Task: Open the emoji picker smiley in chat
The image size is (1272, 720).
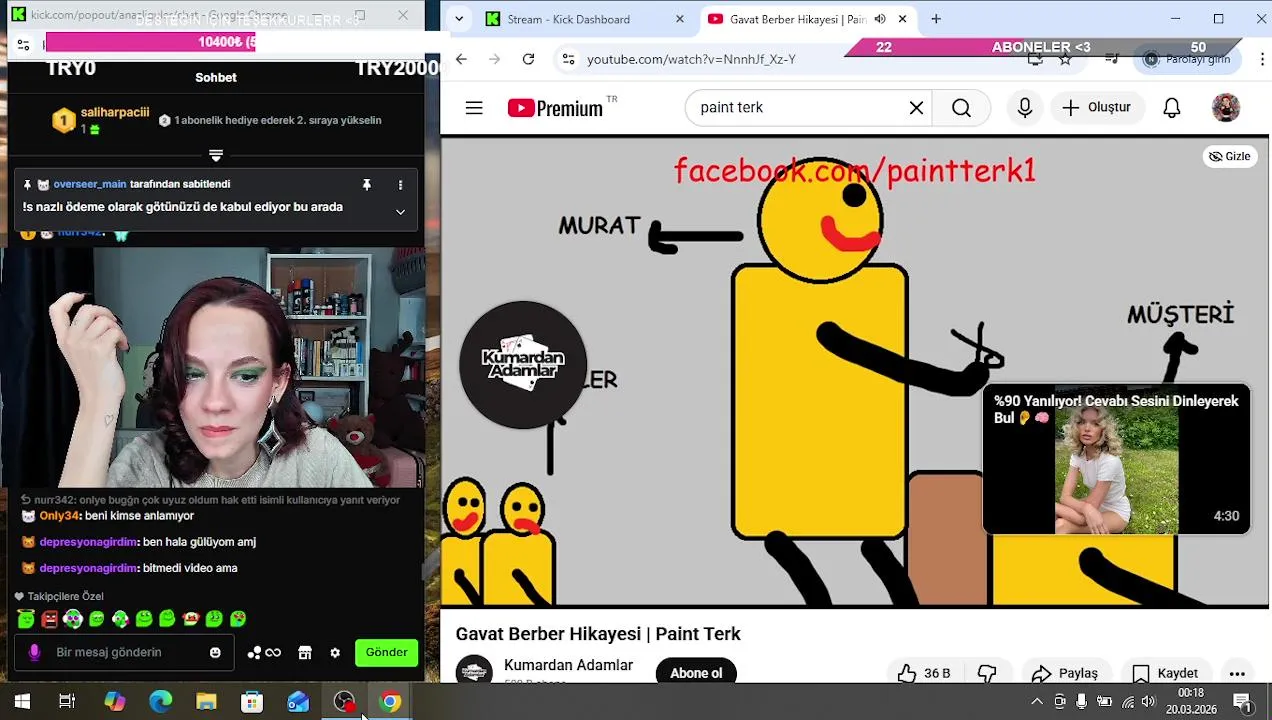Action: (x=215, y=652)
